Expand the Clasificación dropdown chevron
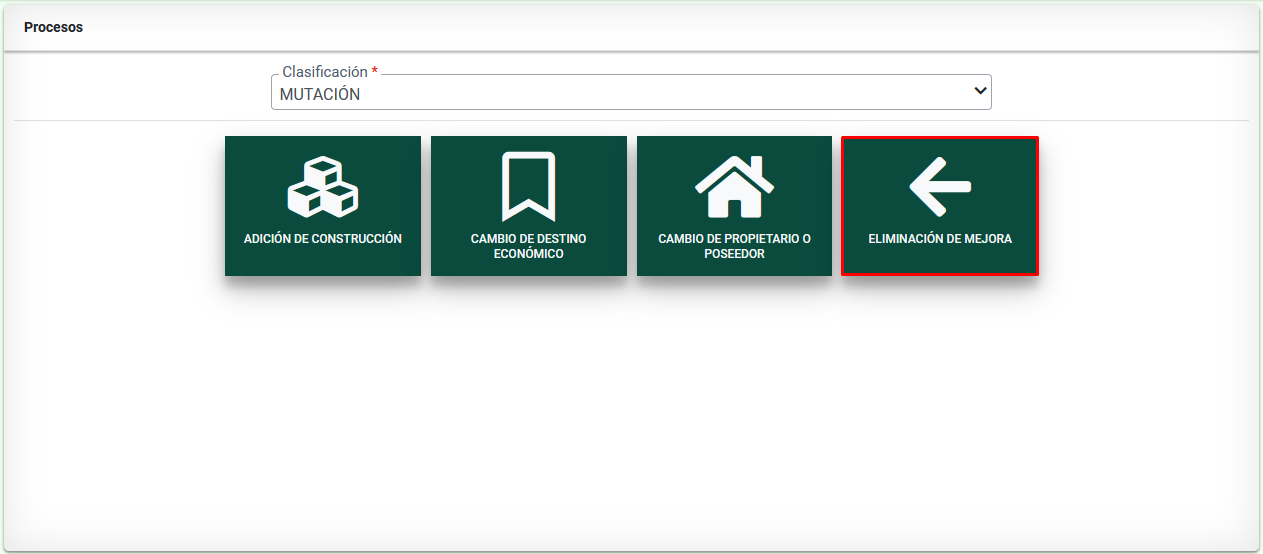Screen dimensions: 1263x554 [979, 91]
